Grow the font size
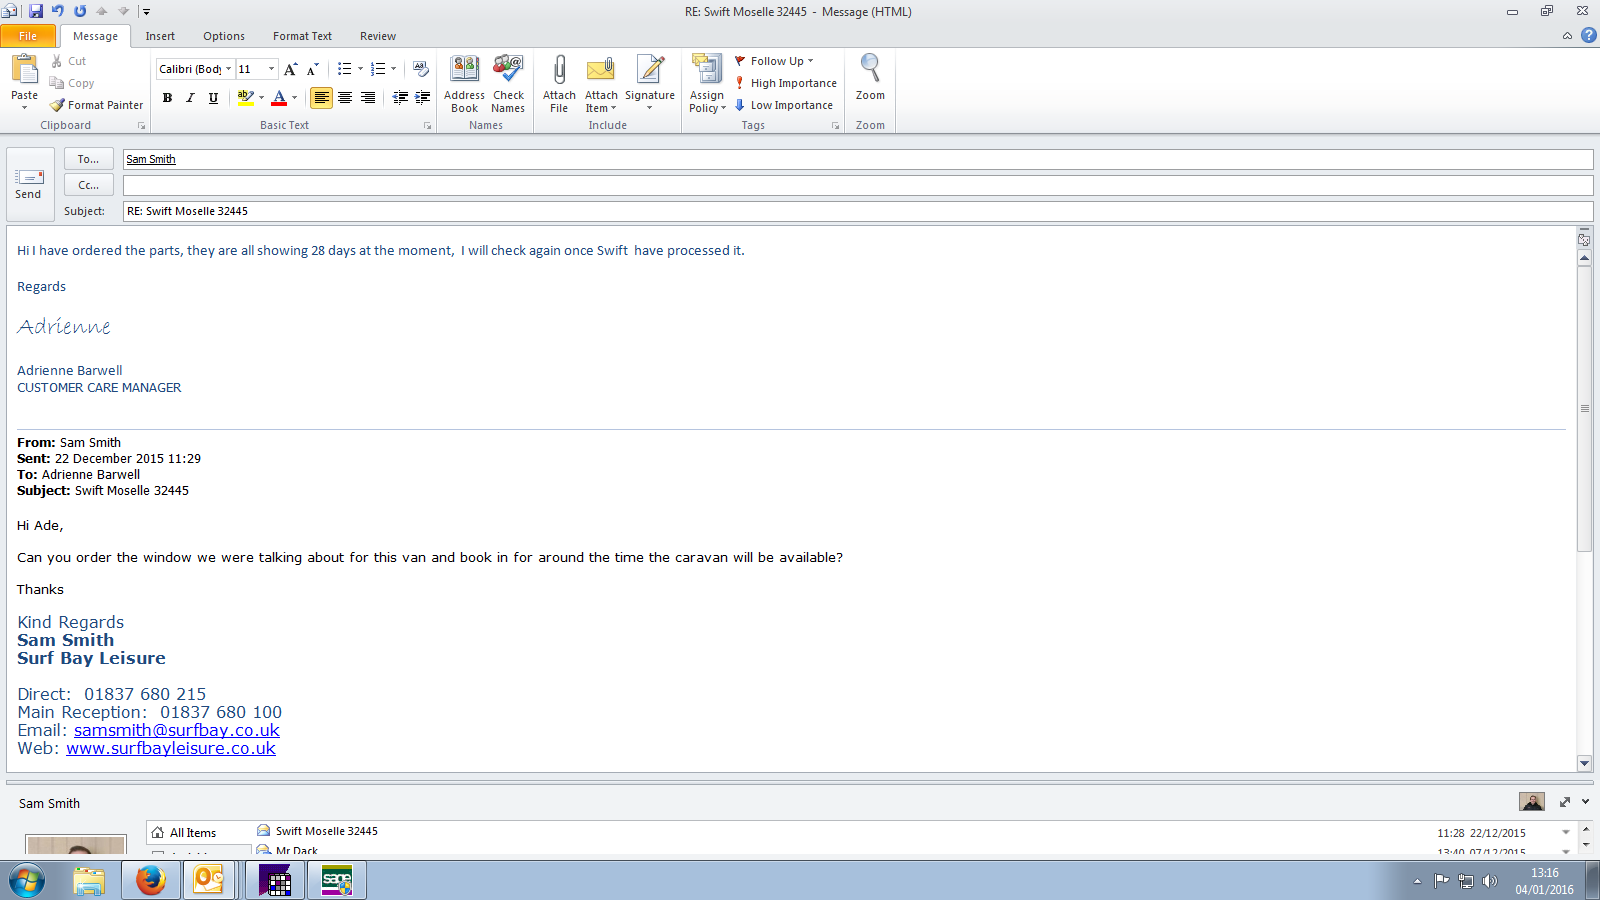The width and height of the screenshot is (1600, 900). coord(290,69)
